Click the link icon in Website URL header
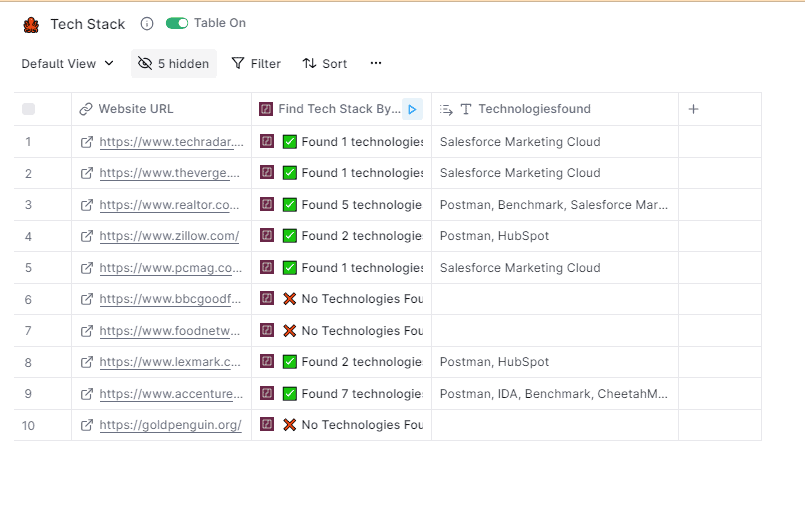Viewport: 805px width, 525px height. coord(86,109)
